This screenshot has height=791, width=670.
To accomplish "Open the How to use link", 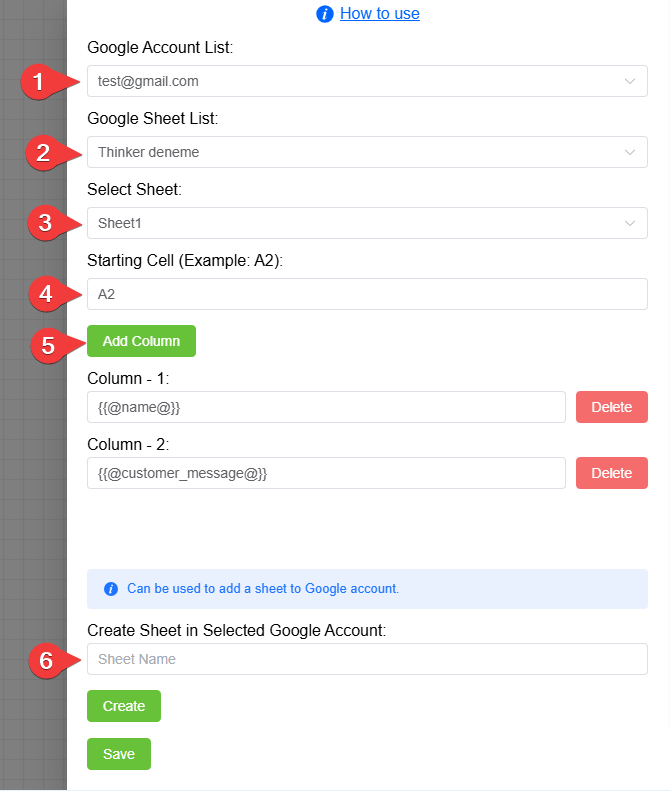I will click(x=379, y=14).
